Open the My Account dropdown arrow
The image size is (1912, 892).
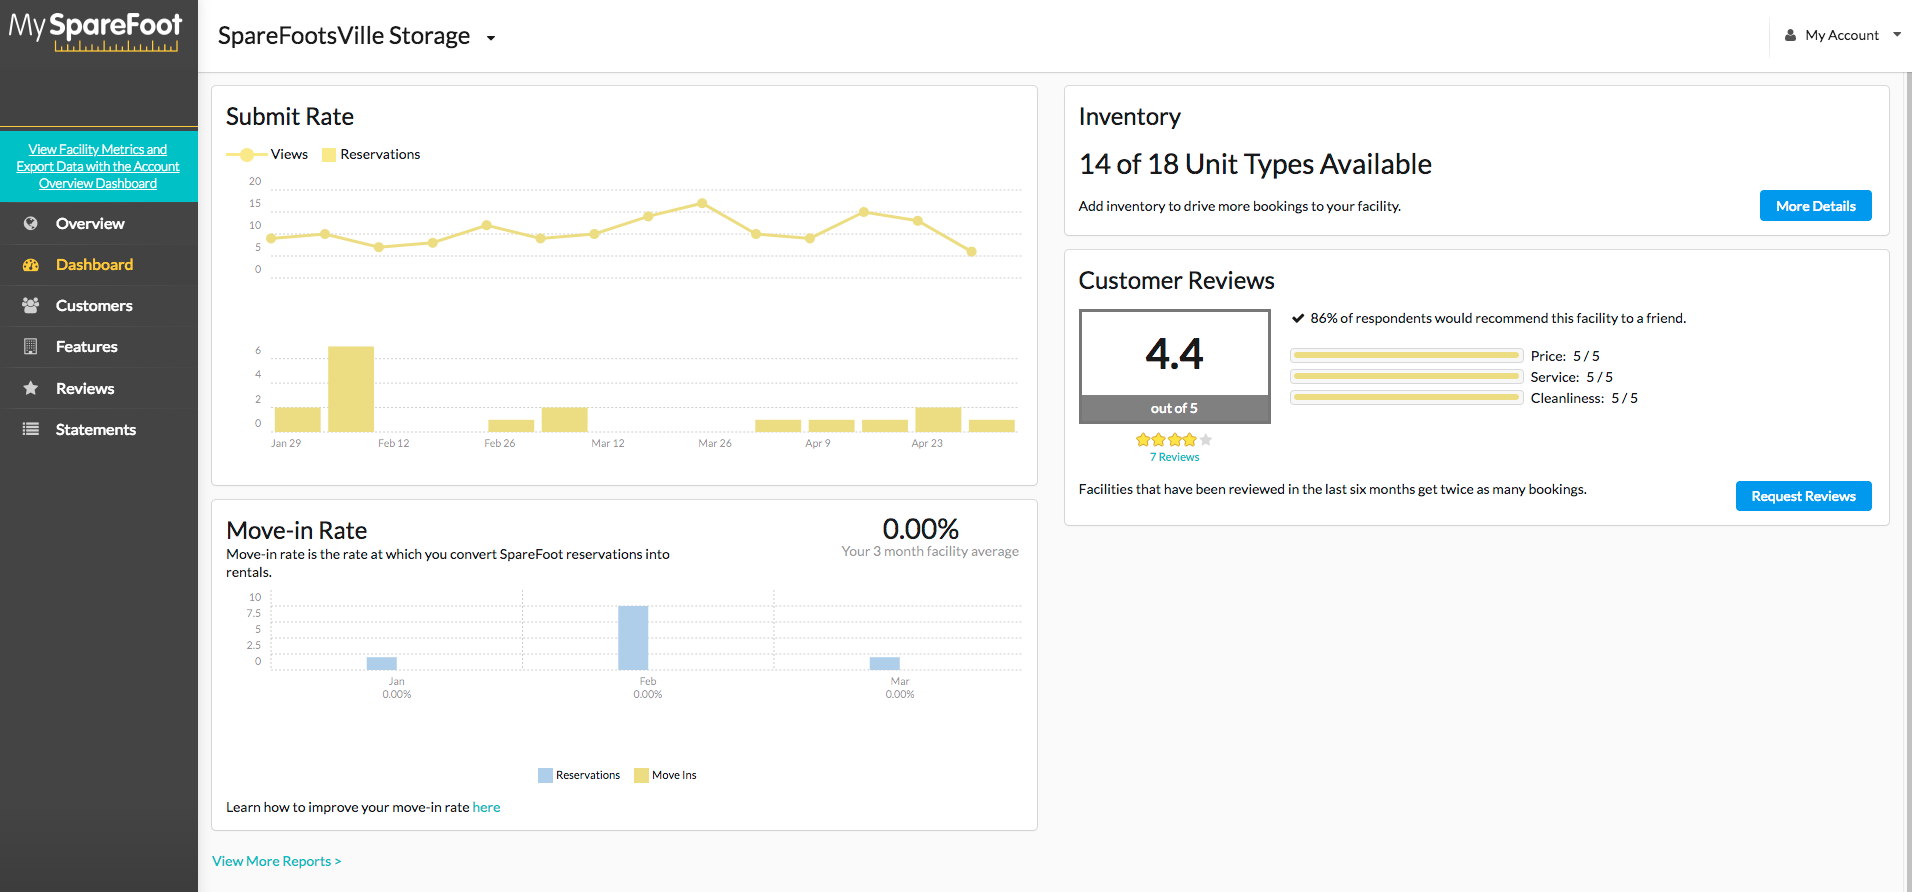tap(1897, 35)
